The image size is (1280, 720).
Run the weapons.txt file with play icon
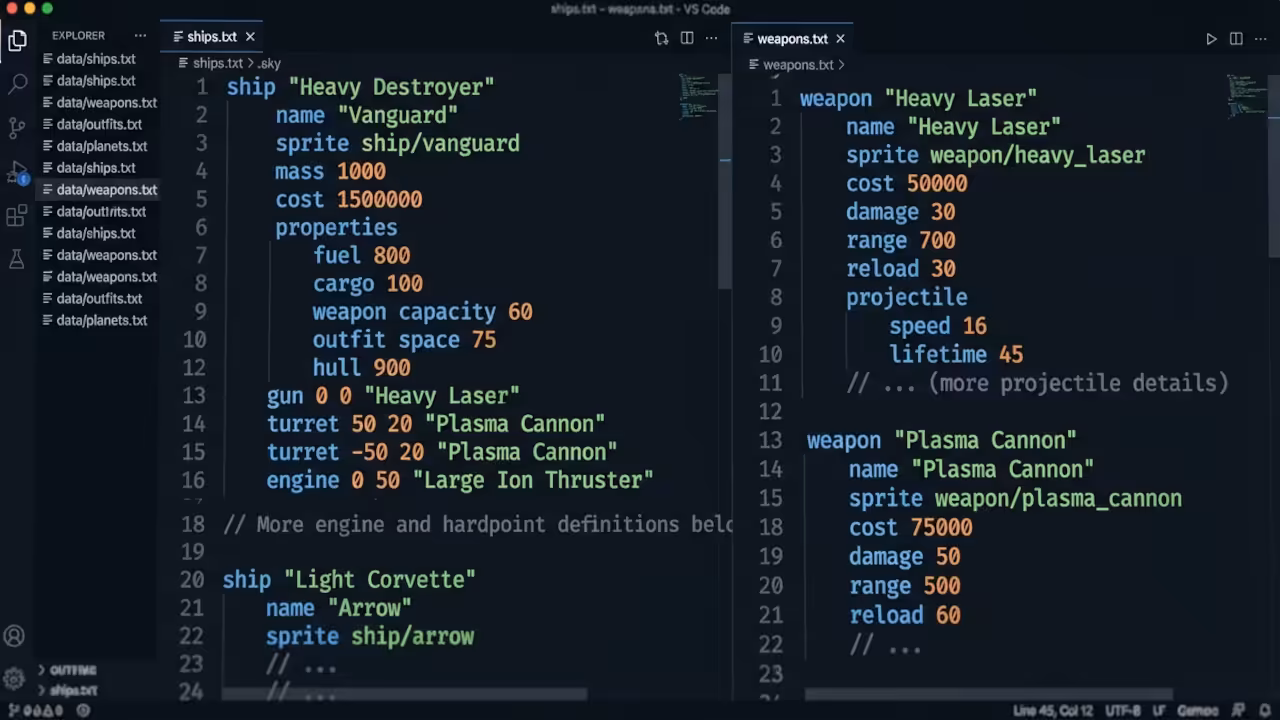pyautogui.click(x=1211, y=39)
